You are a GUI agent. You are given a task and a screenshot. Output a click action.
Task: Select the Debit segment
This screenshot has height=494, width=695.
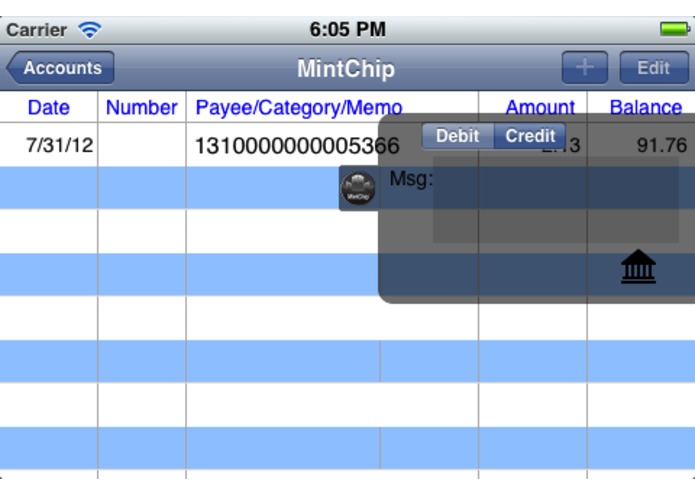(457, 136)
